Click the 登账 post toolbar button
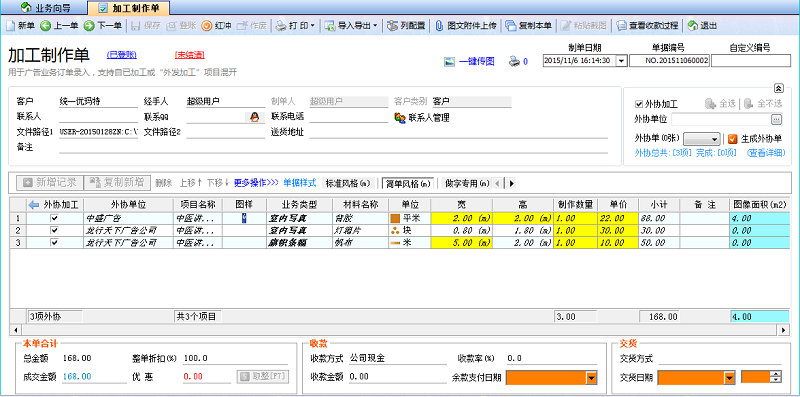Image resolution: width=800 pixels, height=397 pixels. click(181, 26)
